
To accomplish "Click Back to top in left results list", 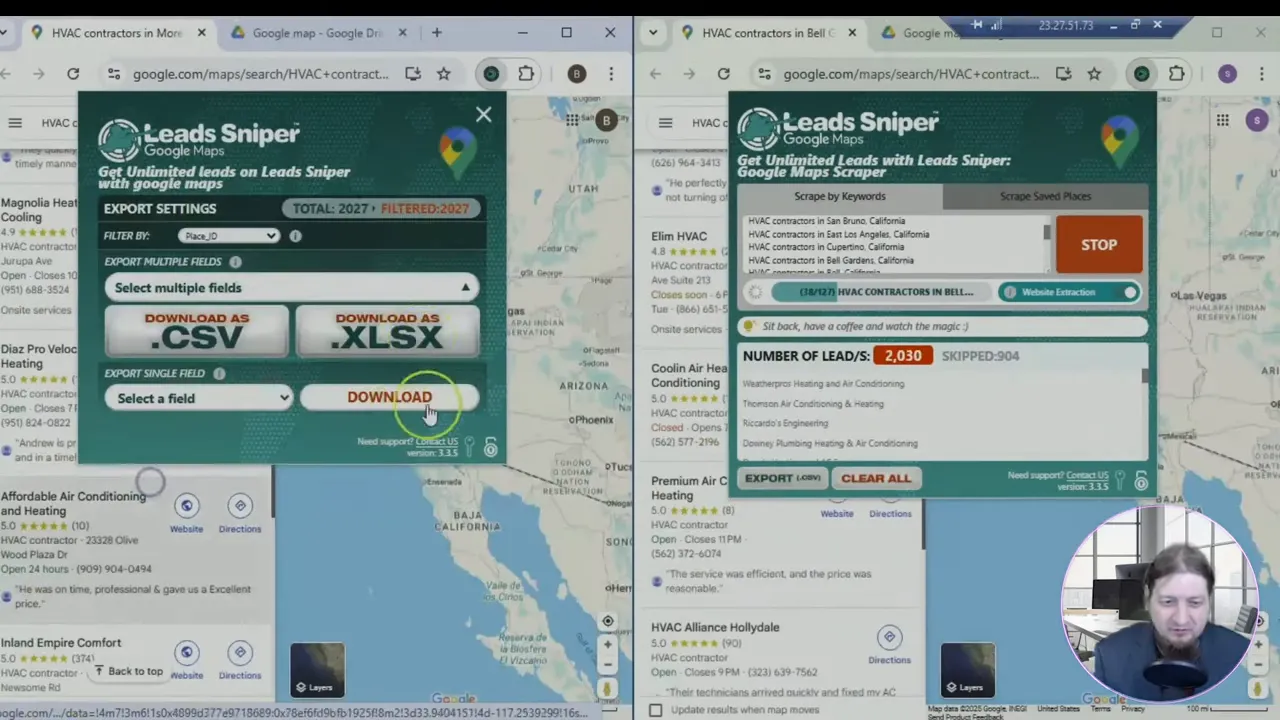I will [128, 671].
